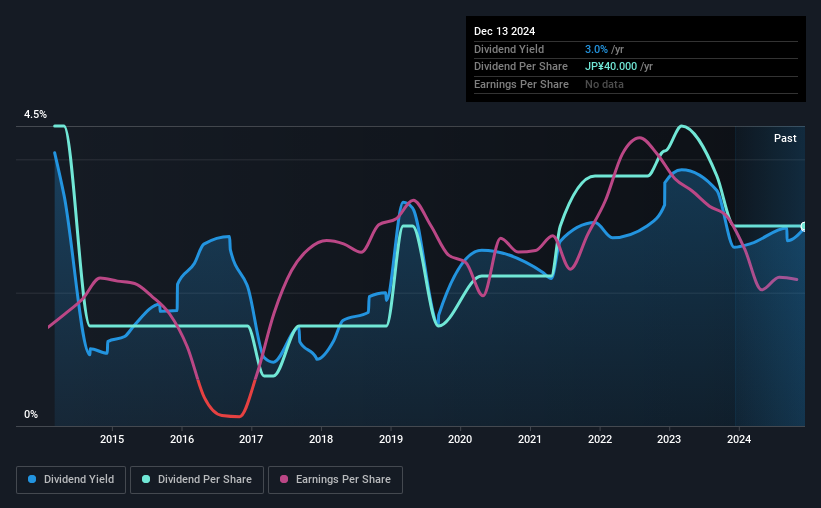
Task: Toggle the Dividend Per Share legend button
Action: point(197,480)
